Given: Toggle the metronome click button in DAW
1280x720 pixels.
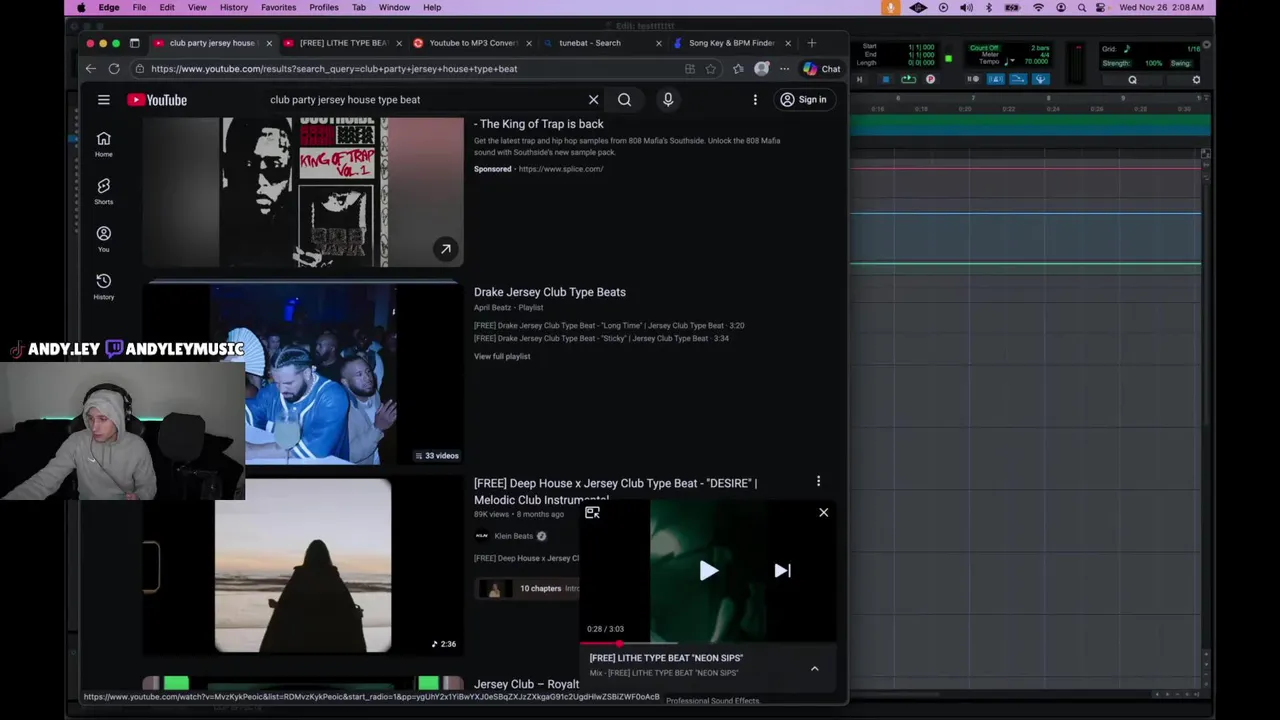Looking at the screenshot, I should click(996, 79).
